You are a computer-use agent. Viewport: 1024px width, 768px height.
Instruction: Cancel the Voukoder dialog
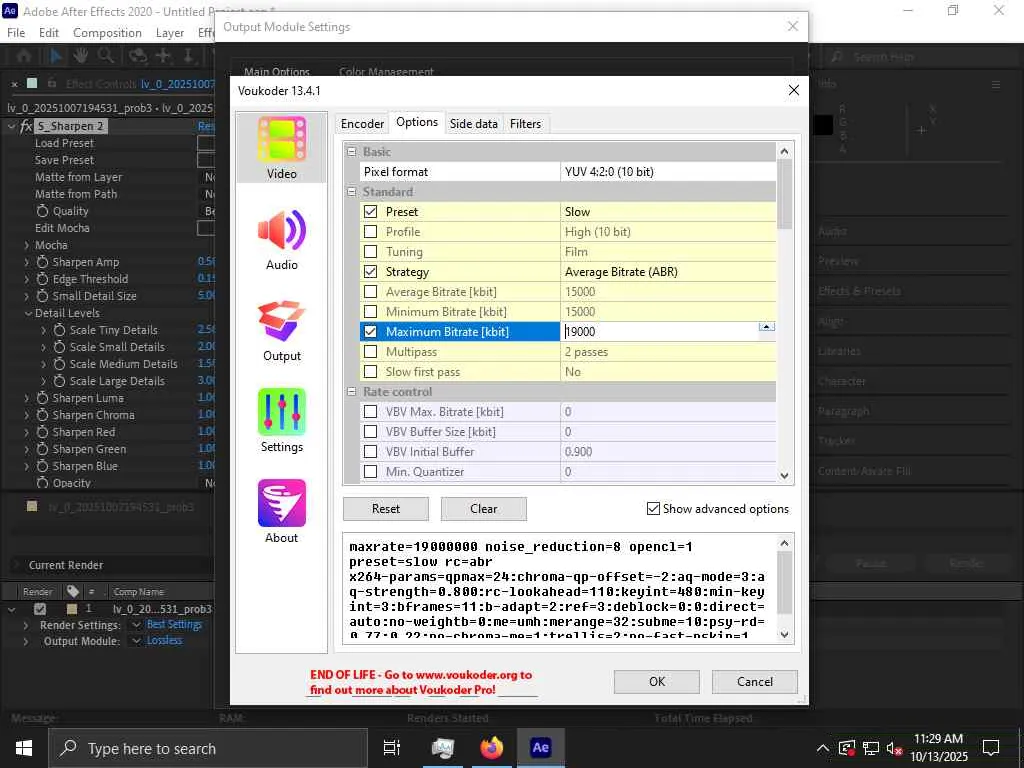pyautogui.click(x=754, y=682)
